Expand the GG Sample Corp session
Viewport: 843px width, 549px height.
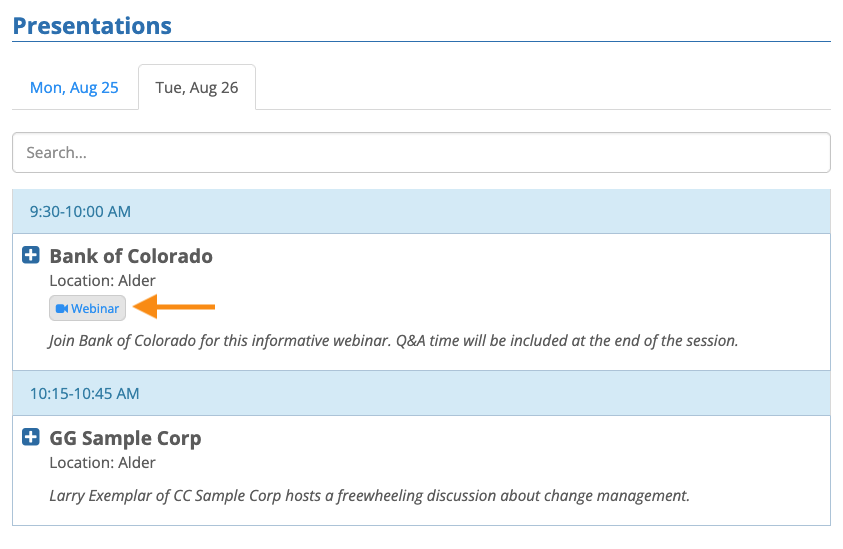(x=31, y=438)
